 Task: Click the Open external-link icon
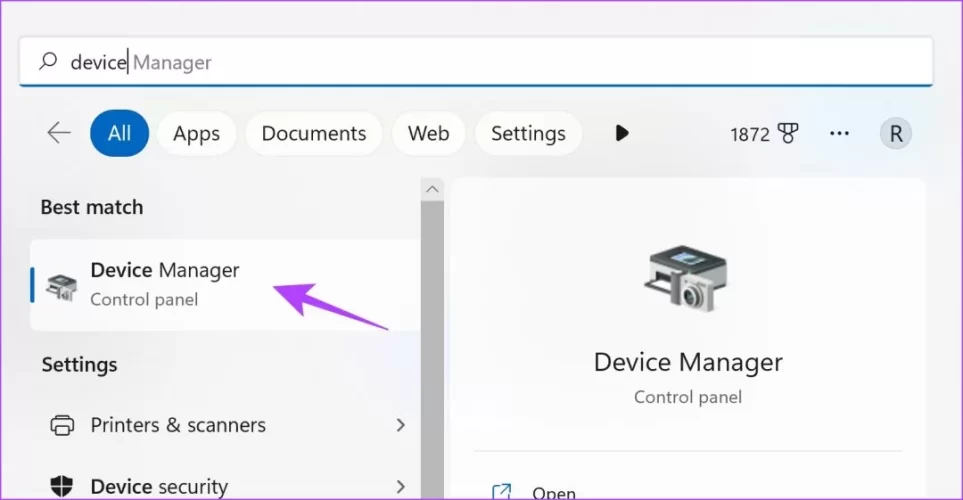click(502, 492)
